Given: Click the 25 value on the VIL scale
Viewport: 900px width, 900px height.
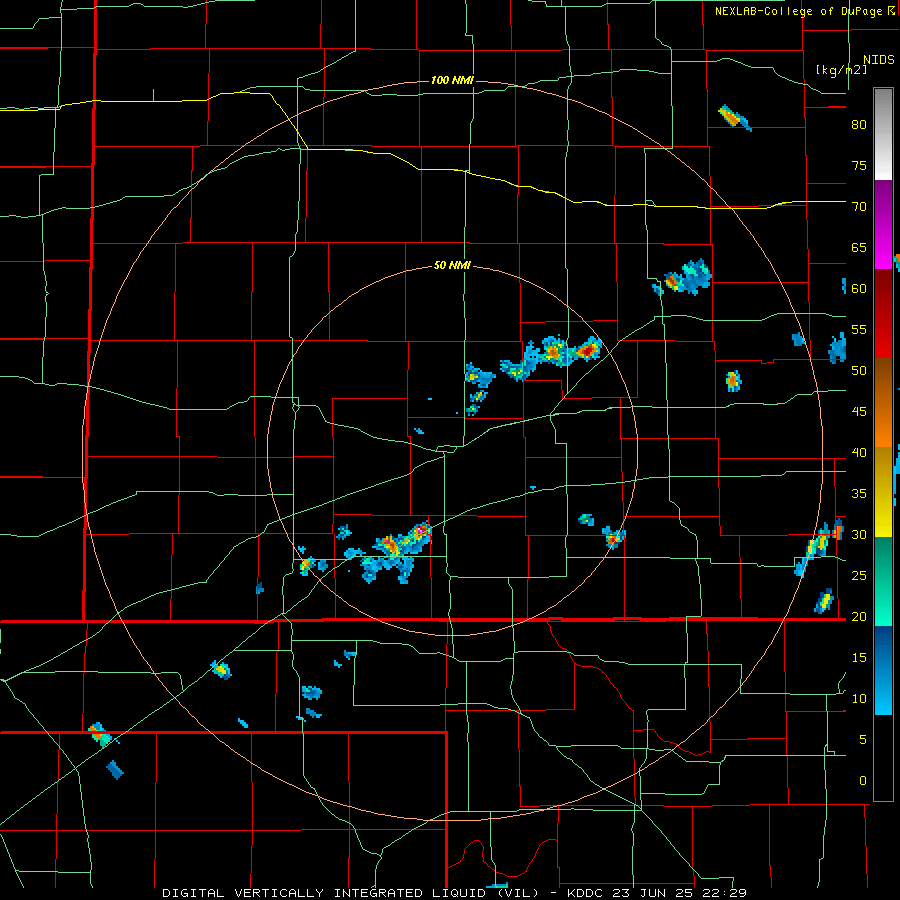Looking at the screenshot, I should (x=859, y=576).
